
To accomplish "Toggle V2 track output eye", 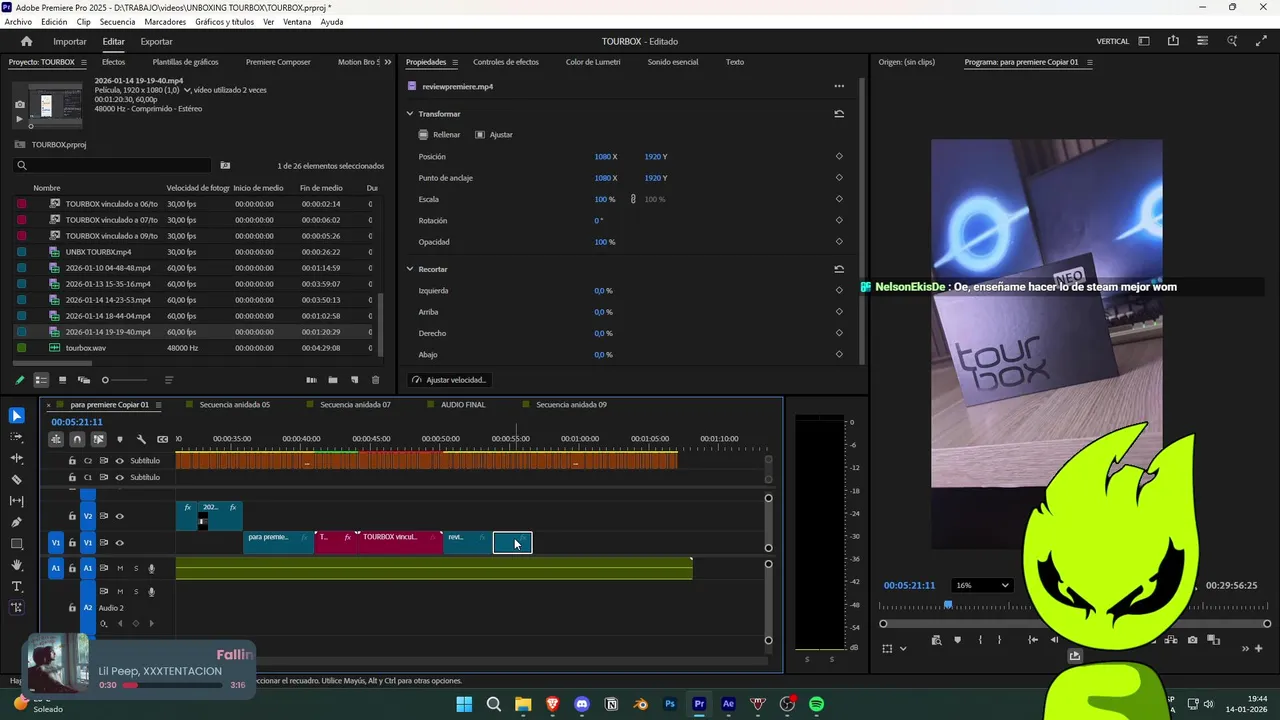I will pyautogui.click(x=120, y=517).
